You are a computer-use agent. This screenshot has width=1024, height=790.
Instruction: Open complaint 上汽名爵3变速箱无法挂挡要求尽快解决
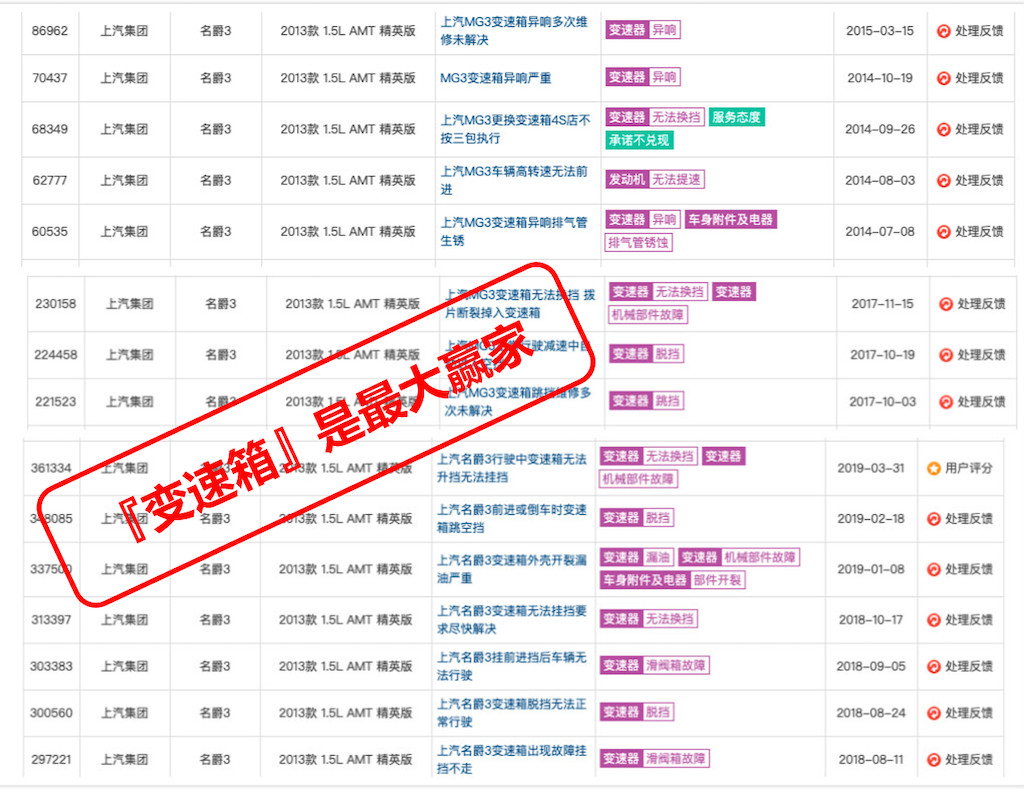[511, 620]
